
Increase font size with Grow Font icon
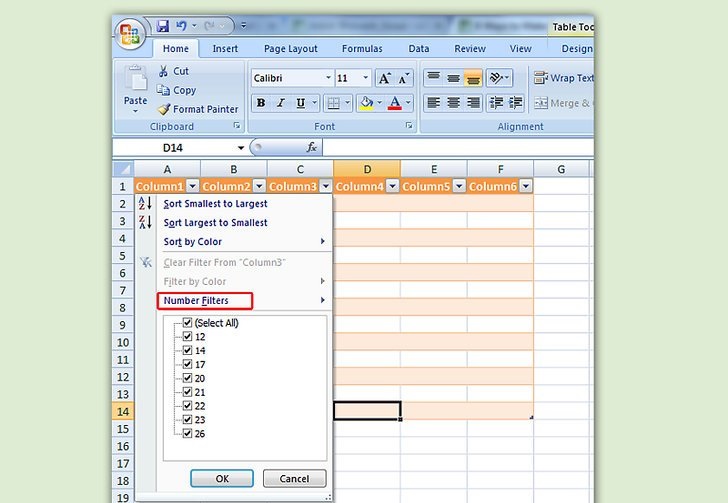pyautogui.click(x=384, y=78)
